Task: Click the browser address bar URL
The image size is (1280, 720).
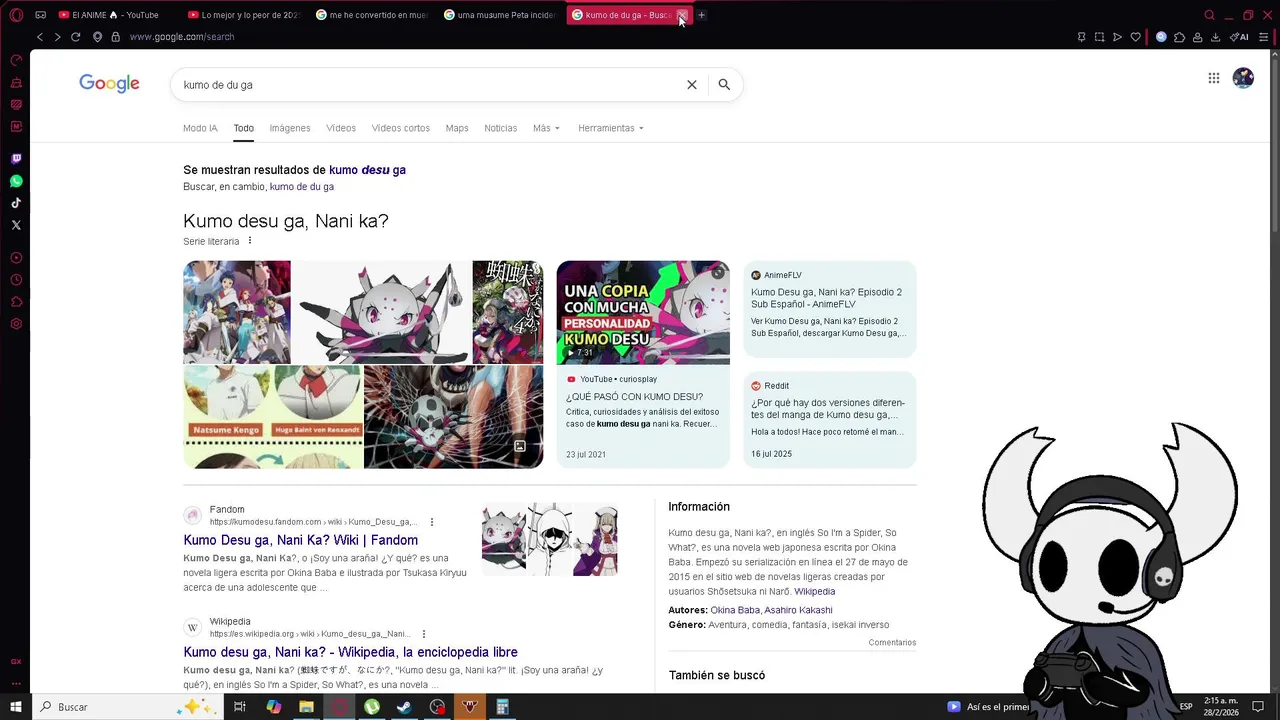Action: tap(181, 37)
